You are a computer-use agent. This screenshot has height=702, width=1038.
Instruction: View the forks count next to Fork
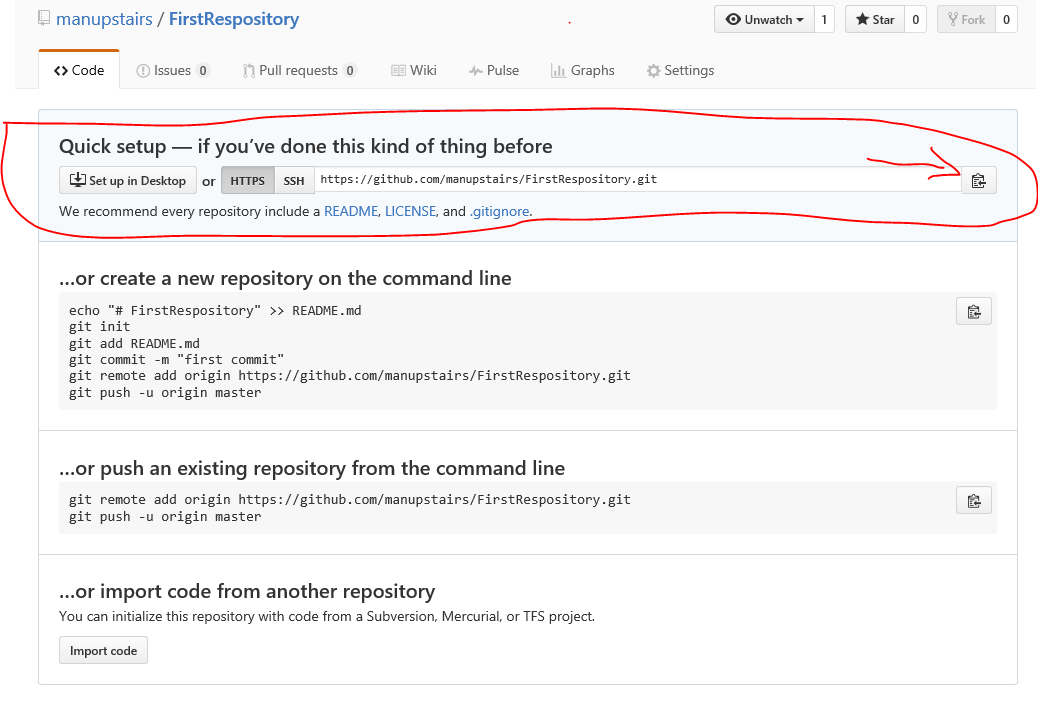(x=1006, y=19)
